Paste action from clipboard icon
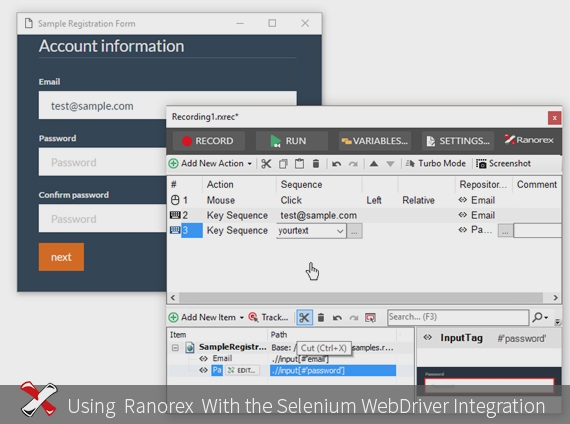 [x=299, y=164]
